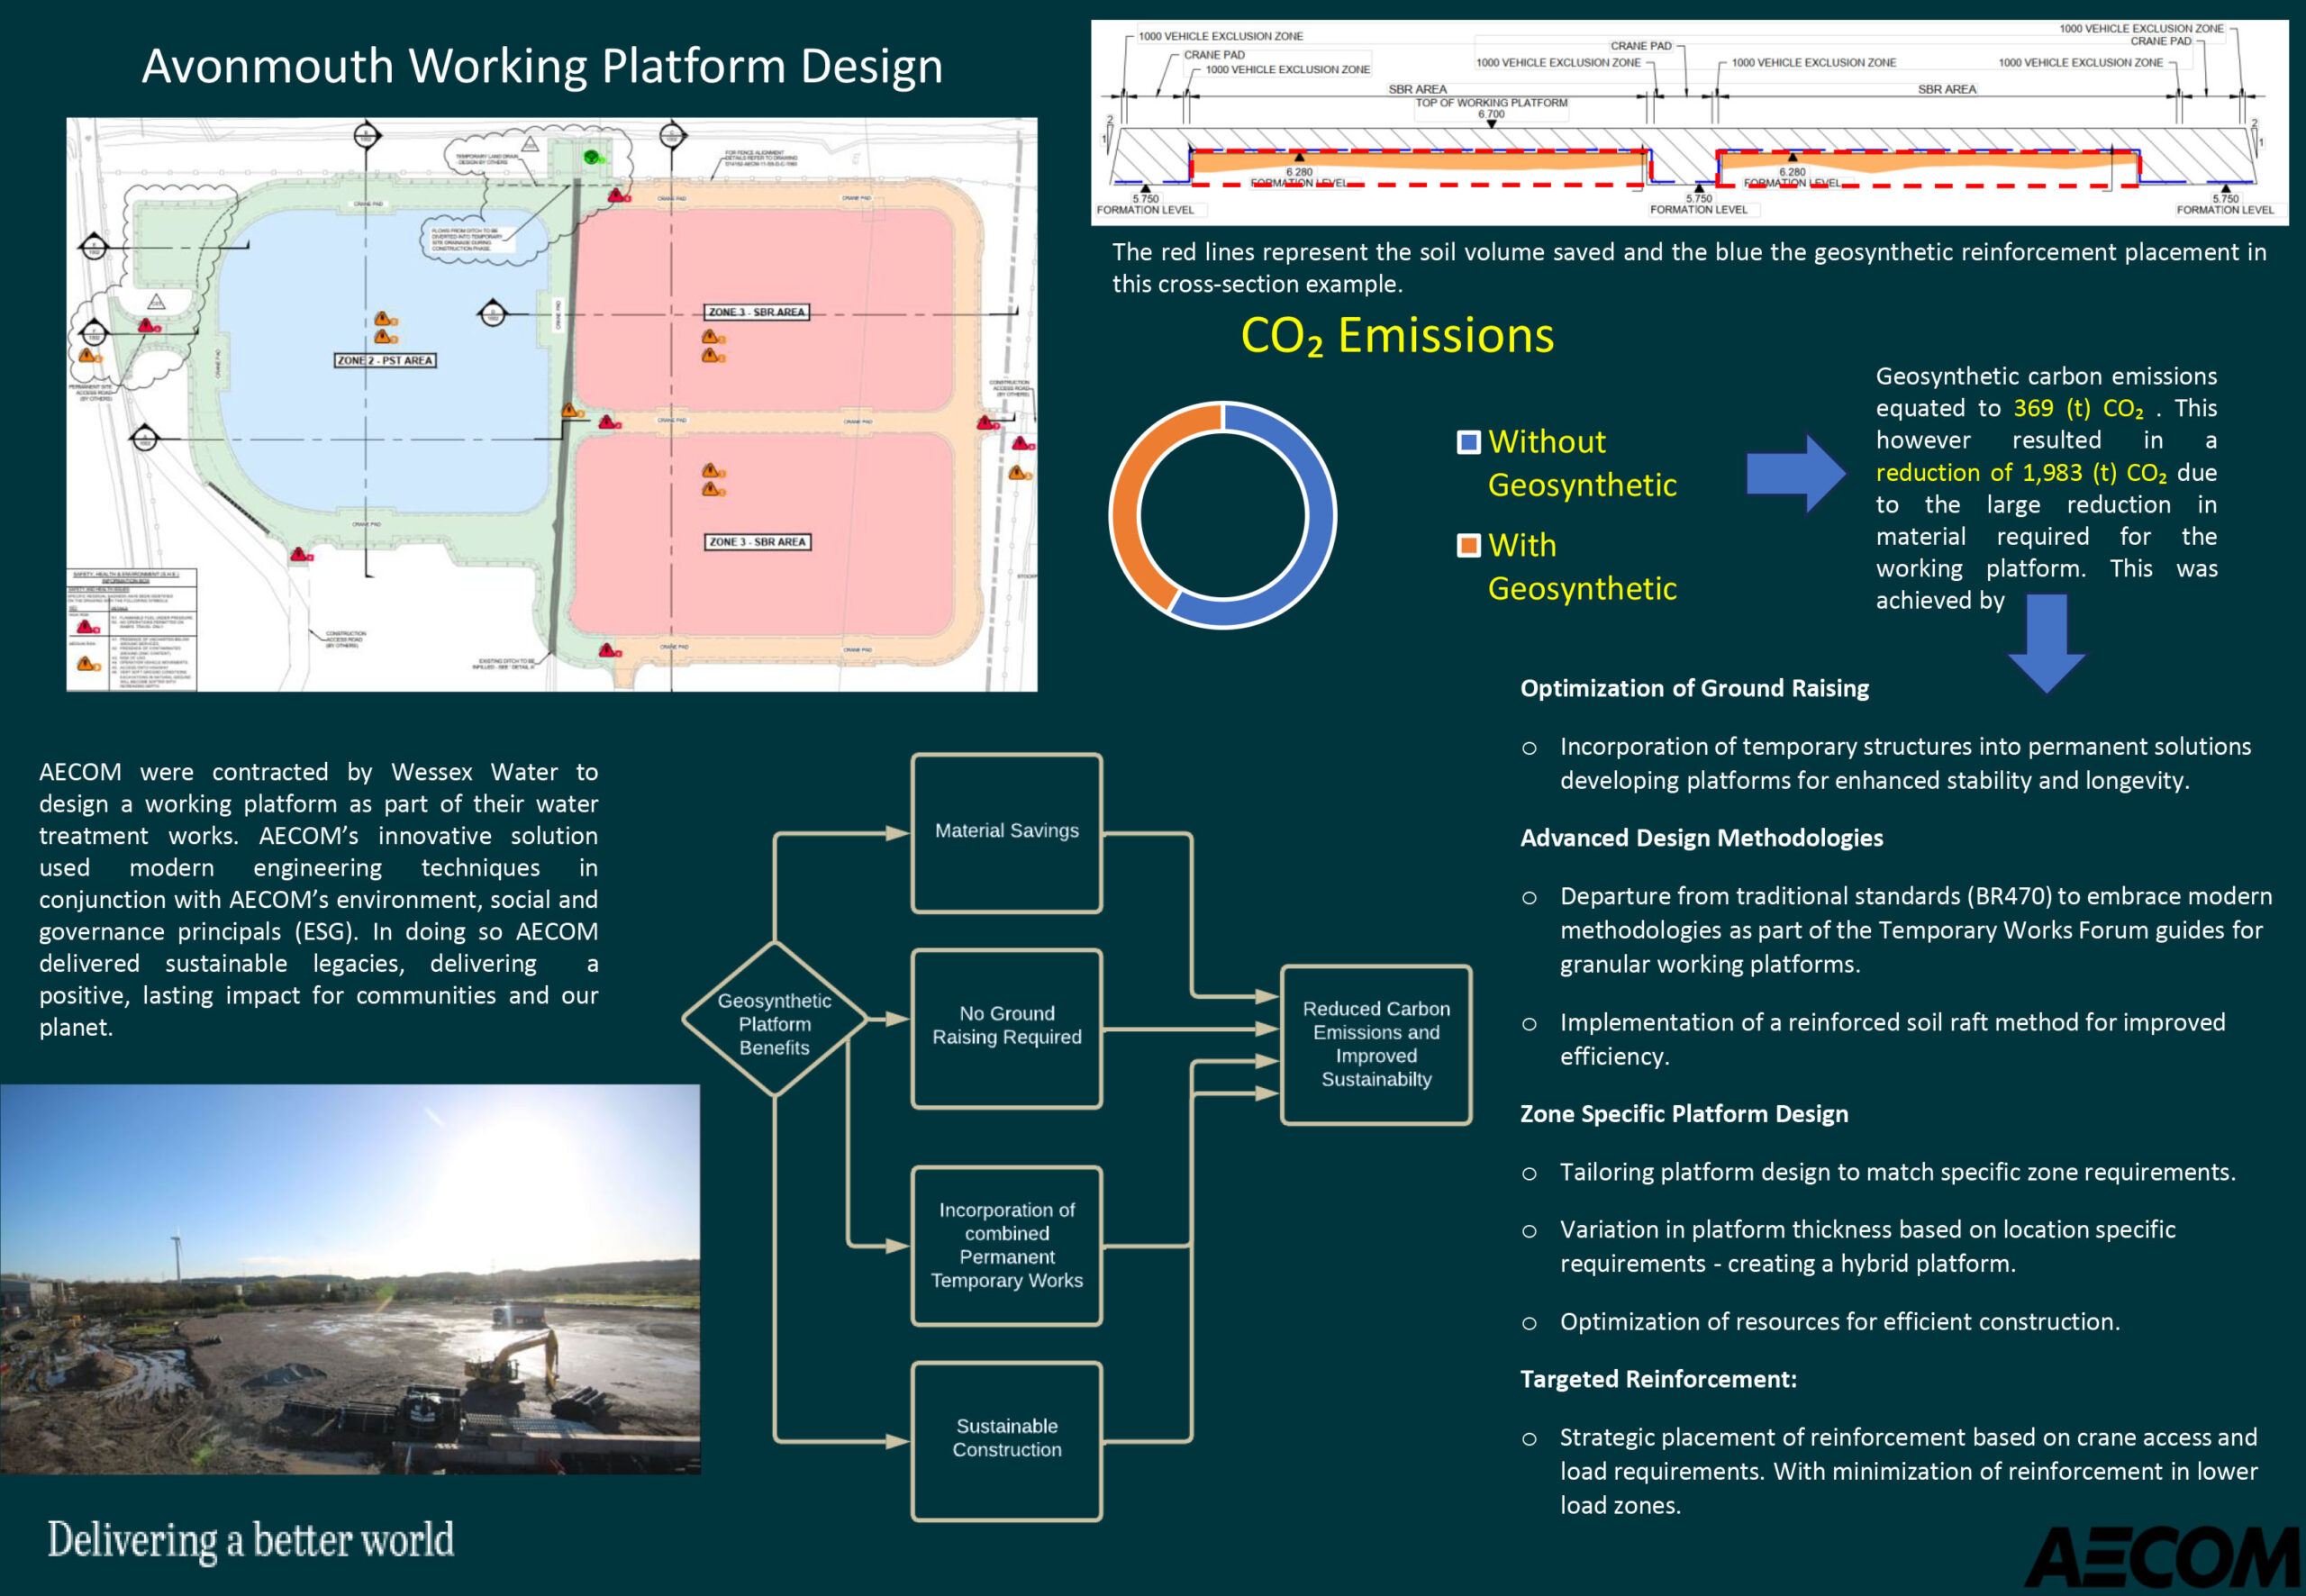Click the green symbol at top of site plan

(591, 157)
